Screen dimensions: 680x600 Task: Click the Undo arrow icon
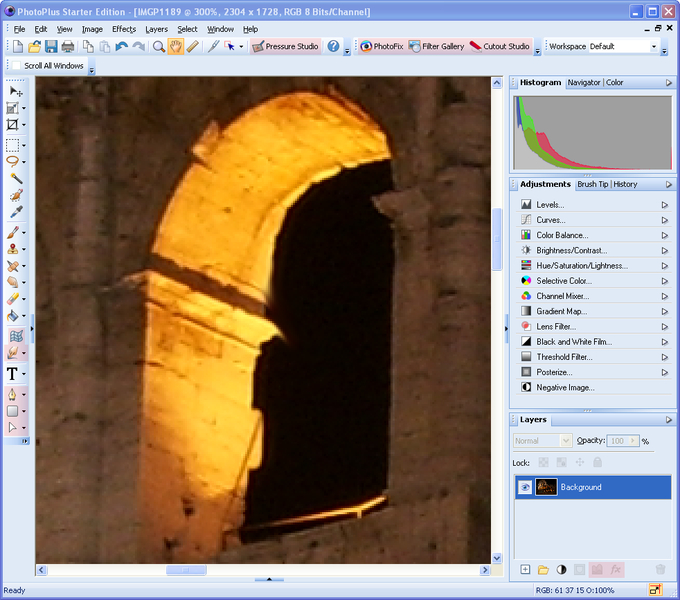click(x=121, y=47)
